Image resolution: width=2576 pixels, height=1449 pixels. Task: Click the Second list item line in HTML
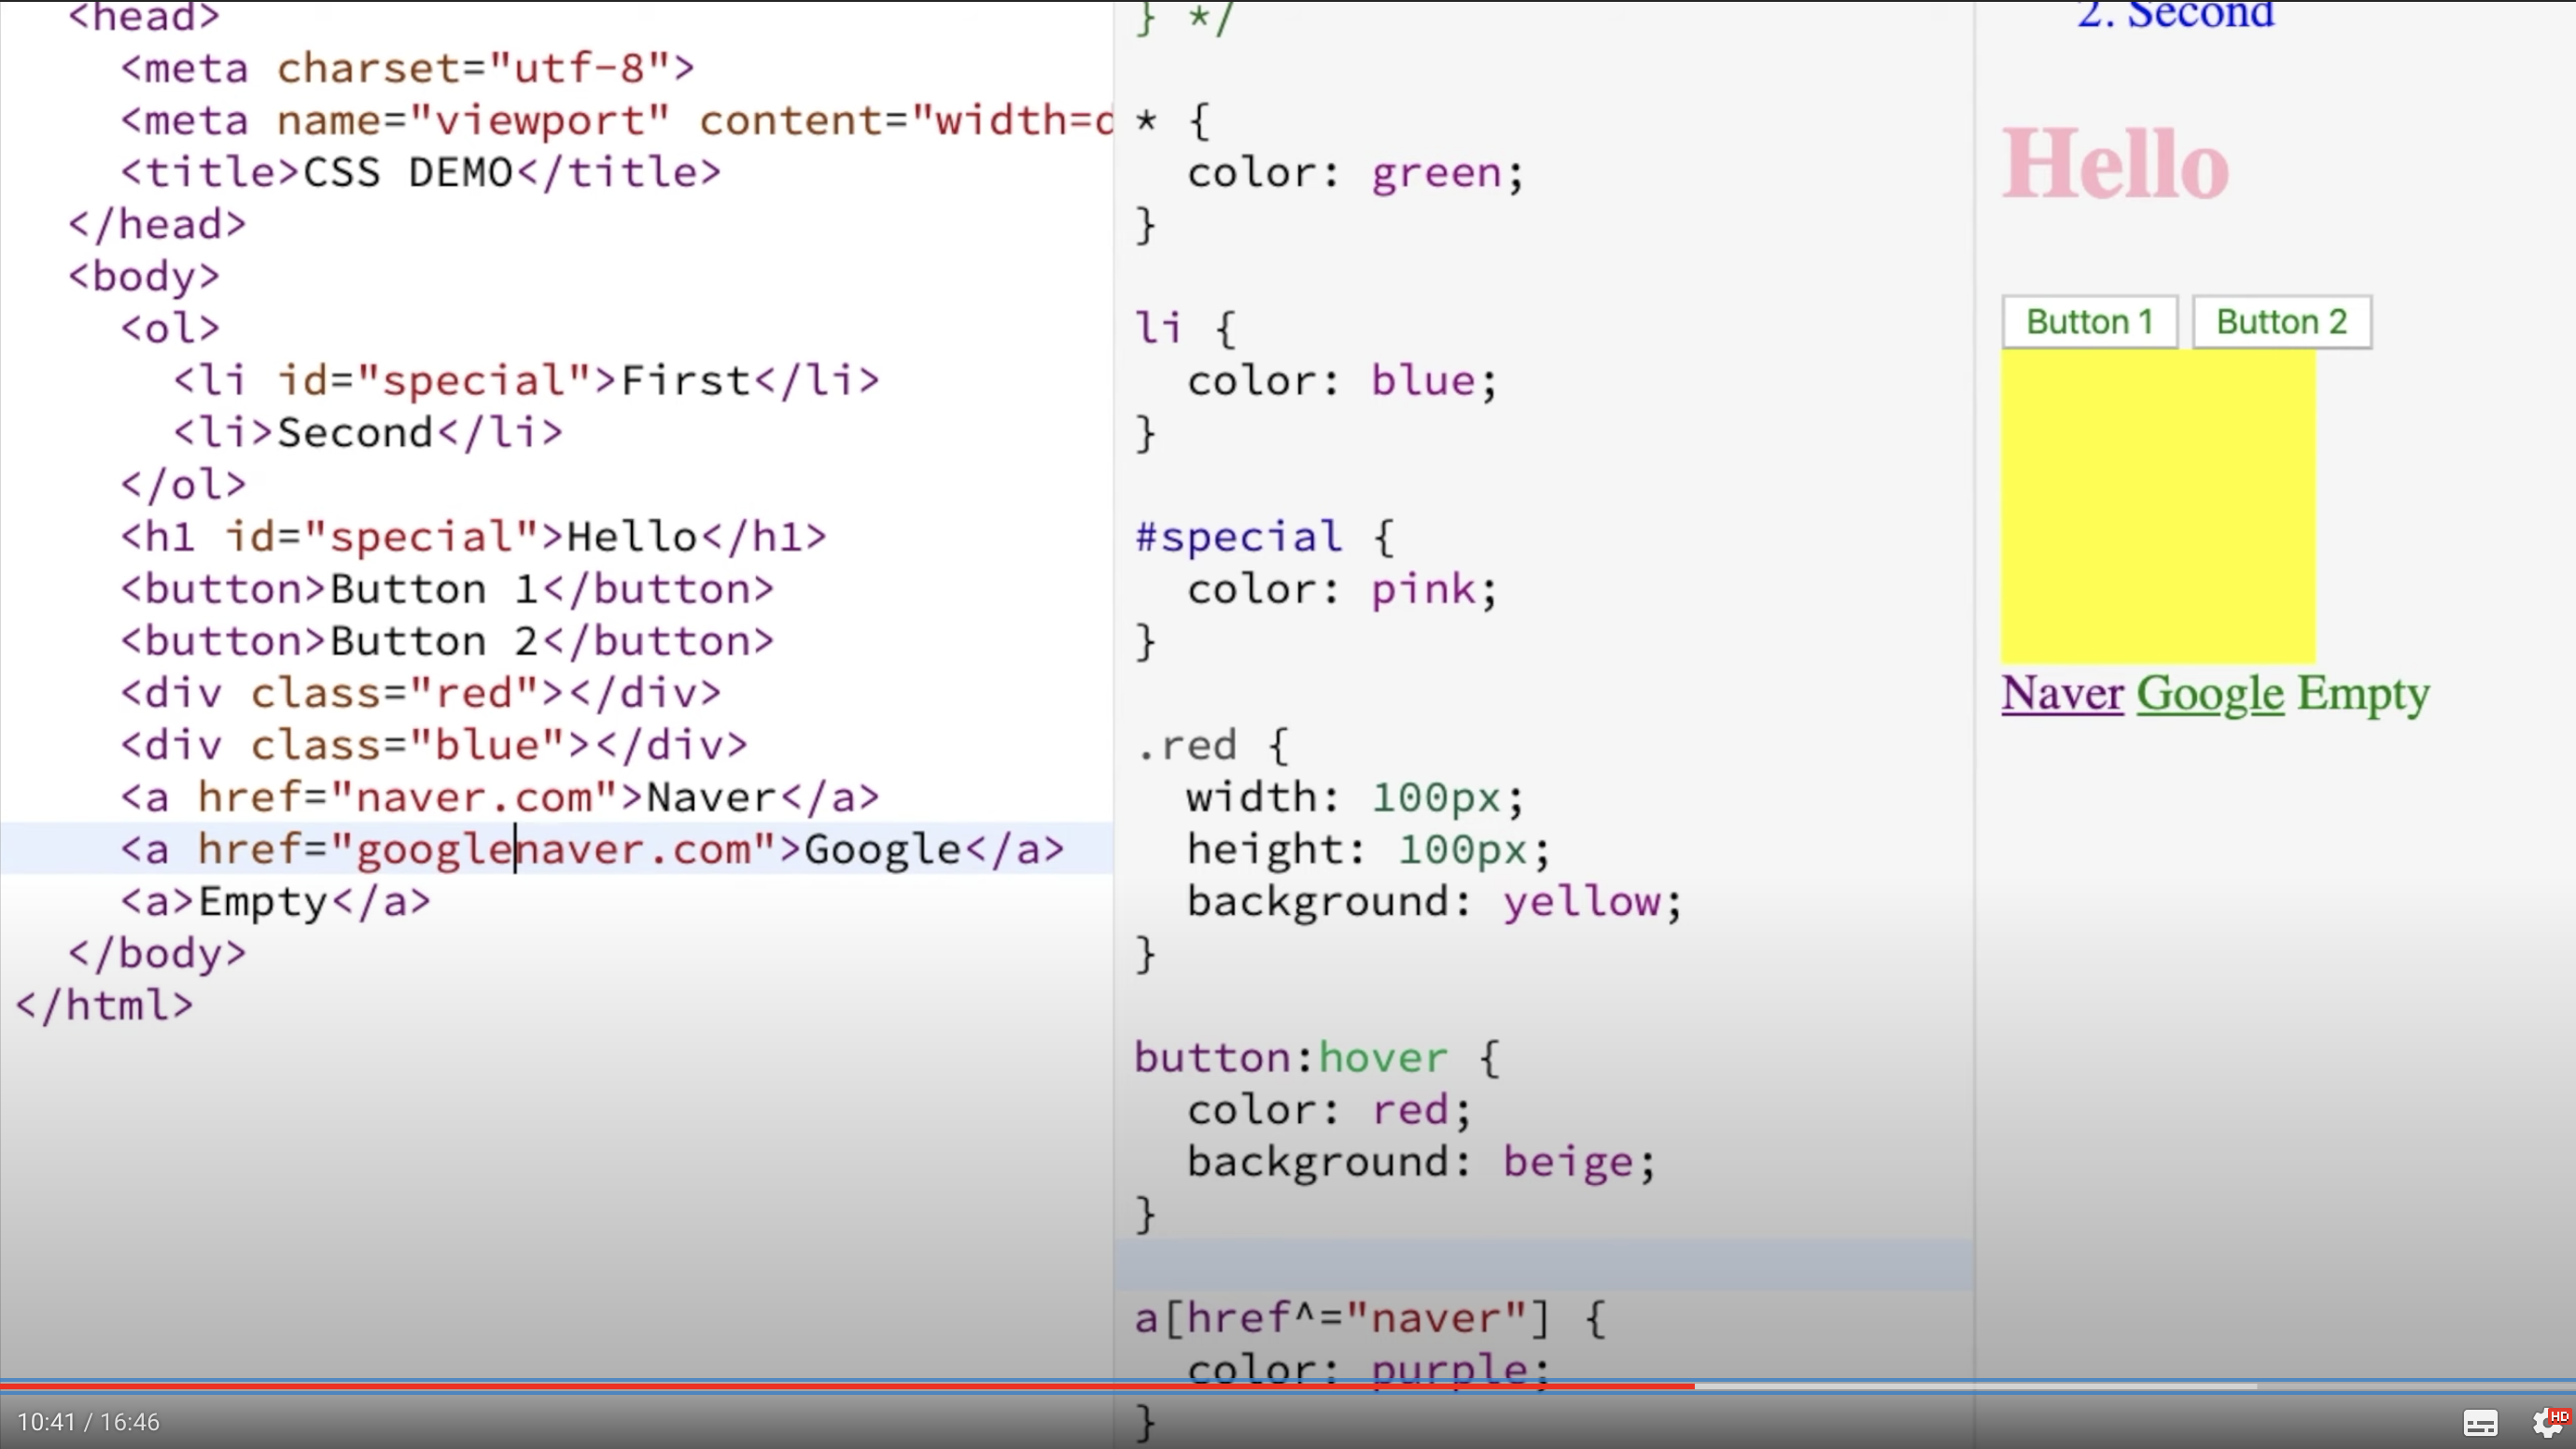click(x=368, y=433)
